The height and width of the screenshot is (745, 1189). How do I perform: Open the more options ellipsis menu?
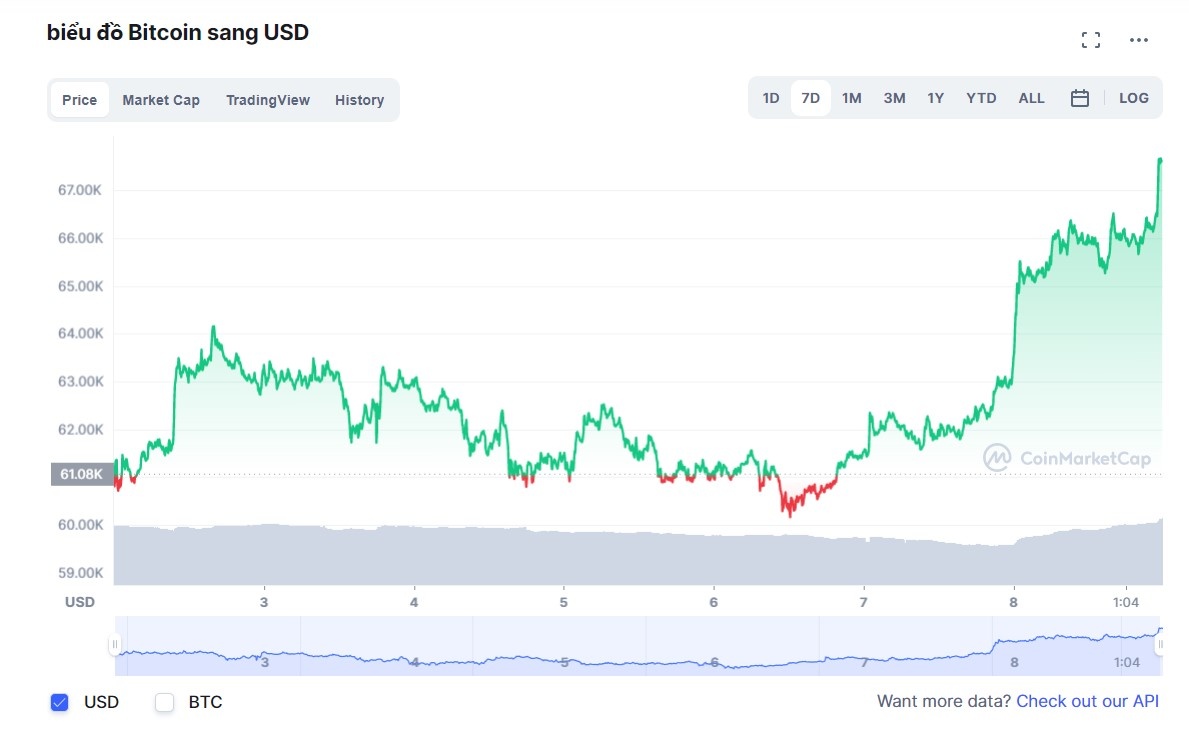[1138, 40]
